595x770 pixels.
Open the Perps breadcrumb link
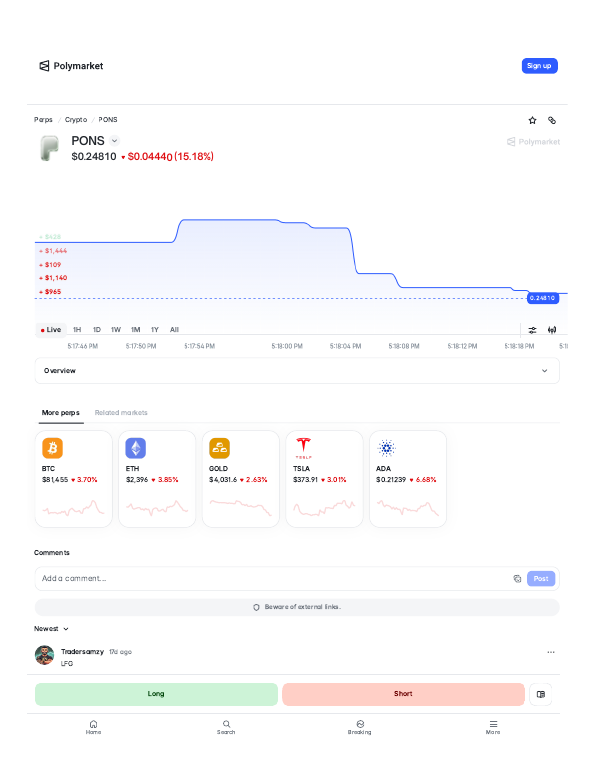pyautogui.click(x=43, y=119)
